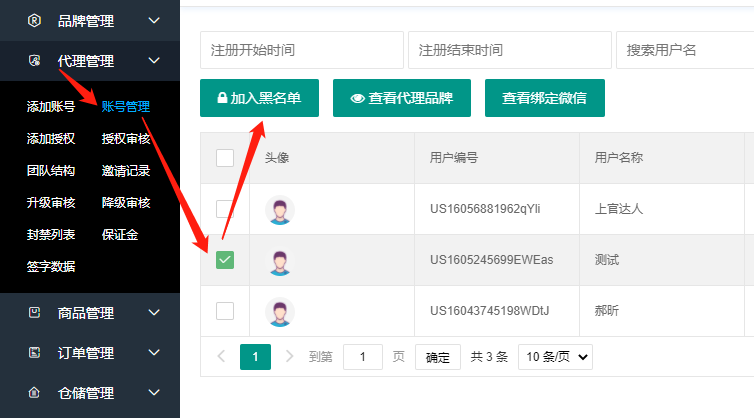Viewport: 754px width, 418px height.
Task: Click the avatar of user 测试
Action: (280, 260)
